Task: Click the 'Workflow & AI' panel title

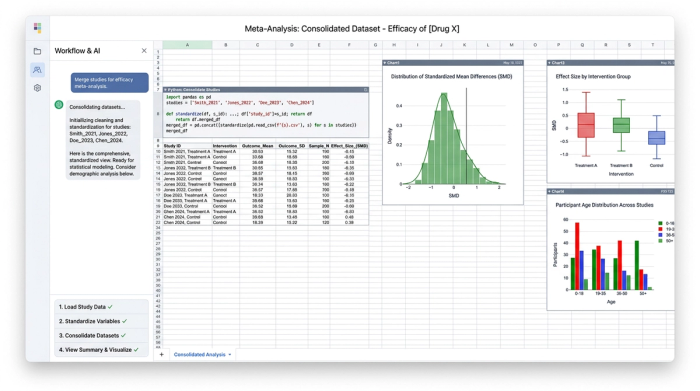Action: [77, 51]
